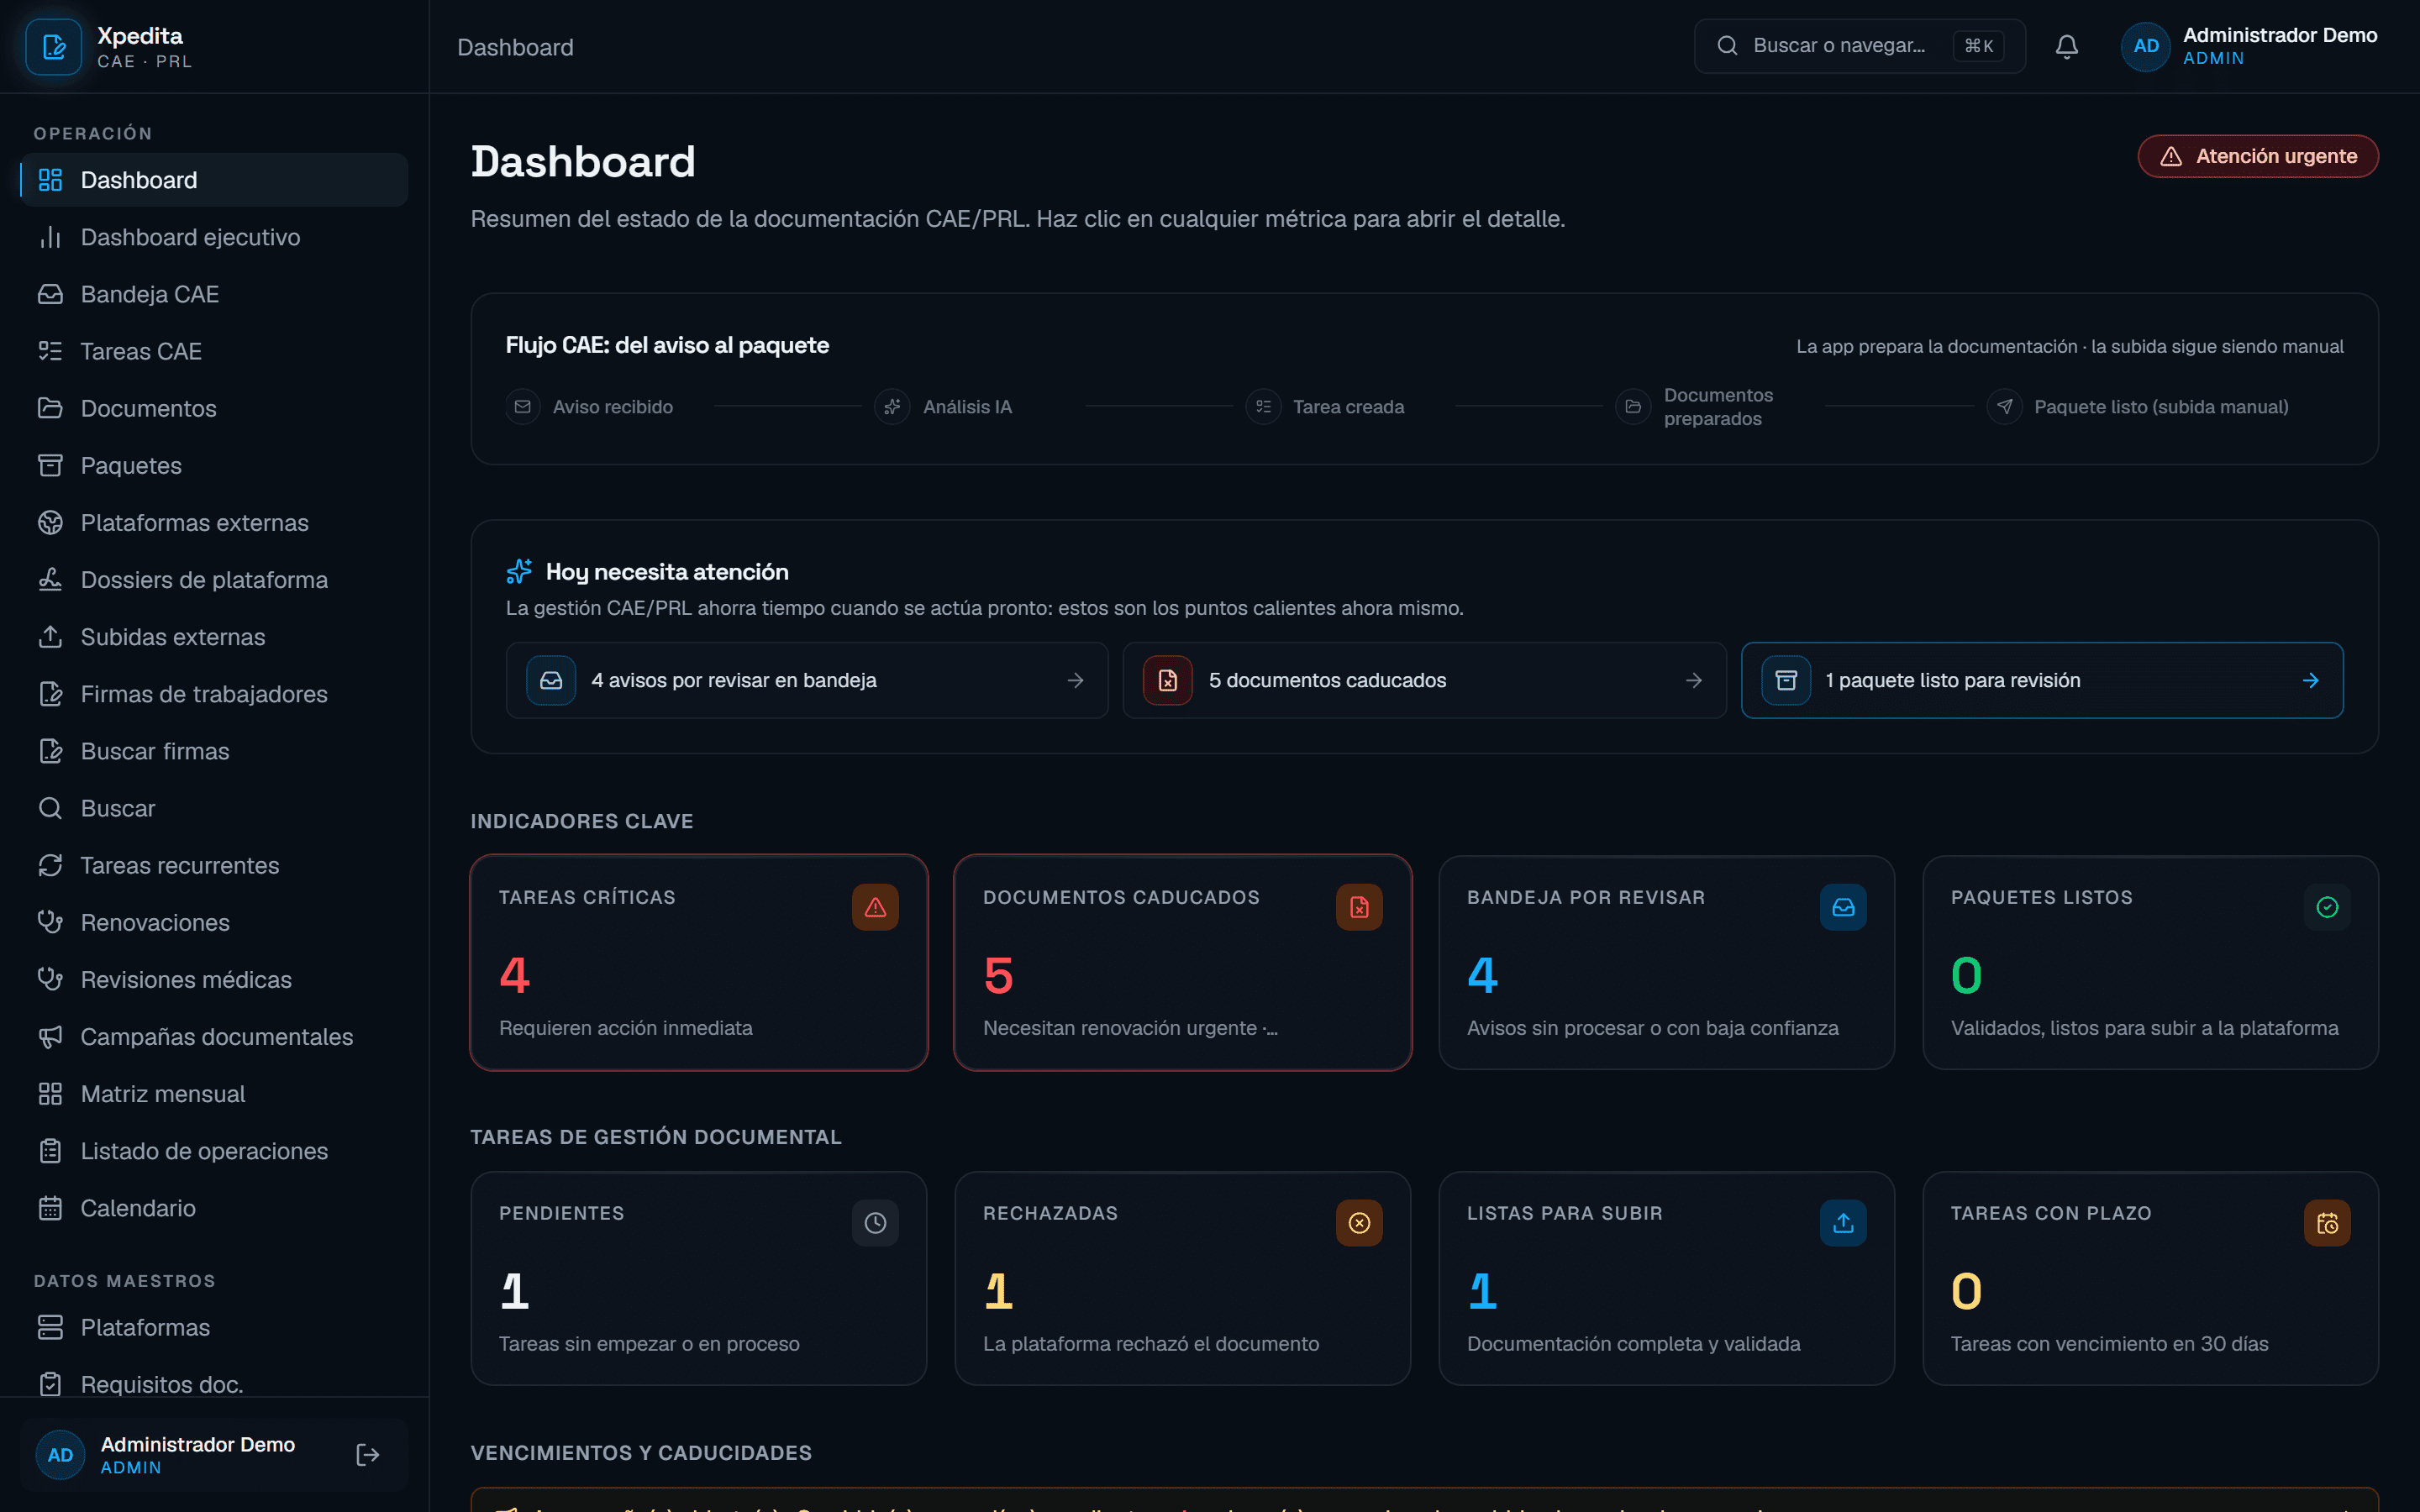Open the Tareas críticas card
The width and height of the screenshot is (2420, 1512).
tap(699, 963)
